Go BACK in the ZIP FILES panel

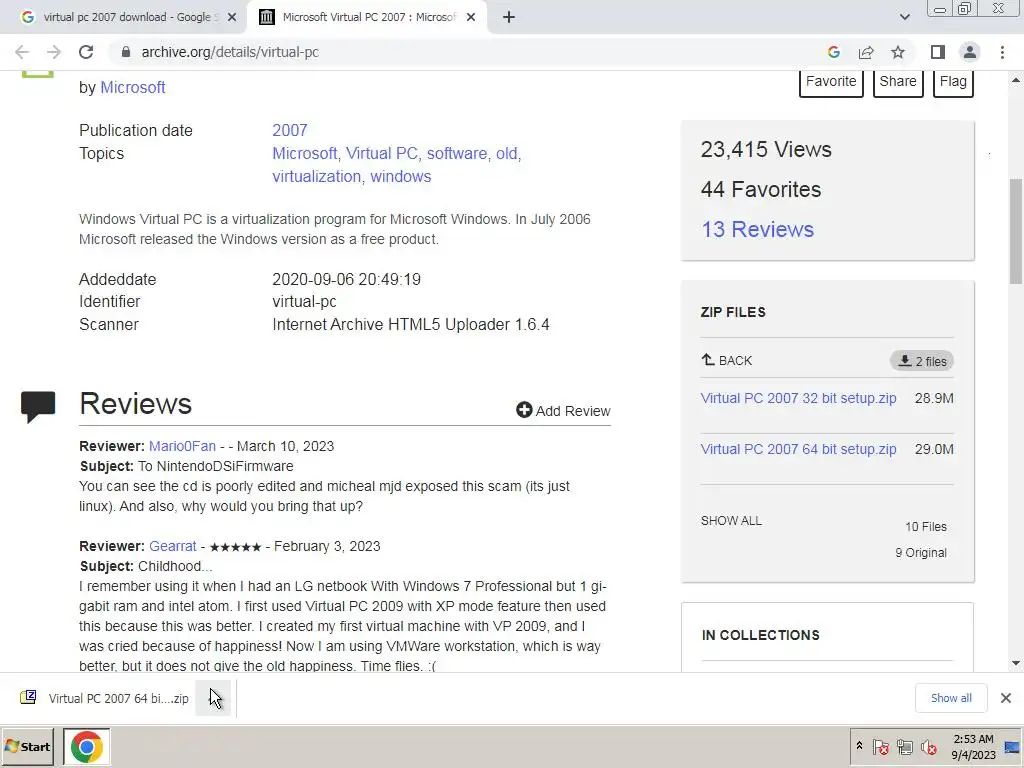727,360
